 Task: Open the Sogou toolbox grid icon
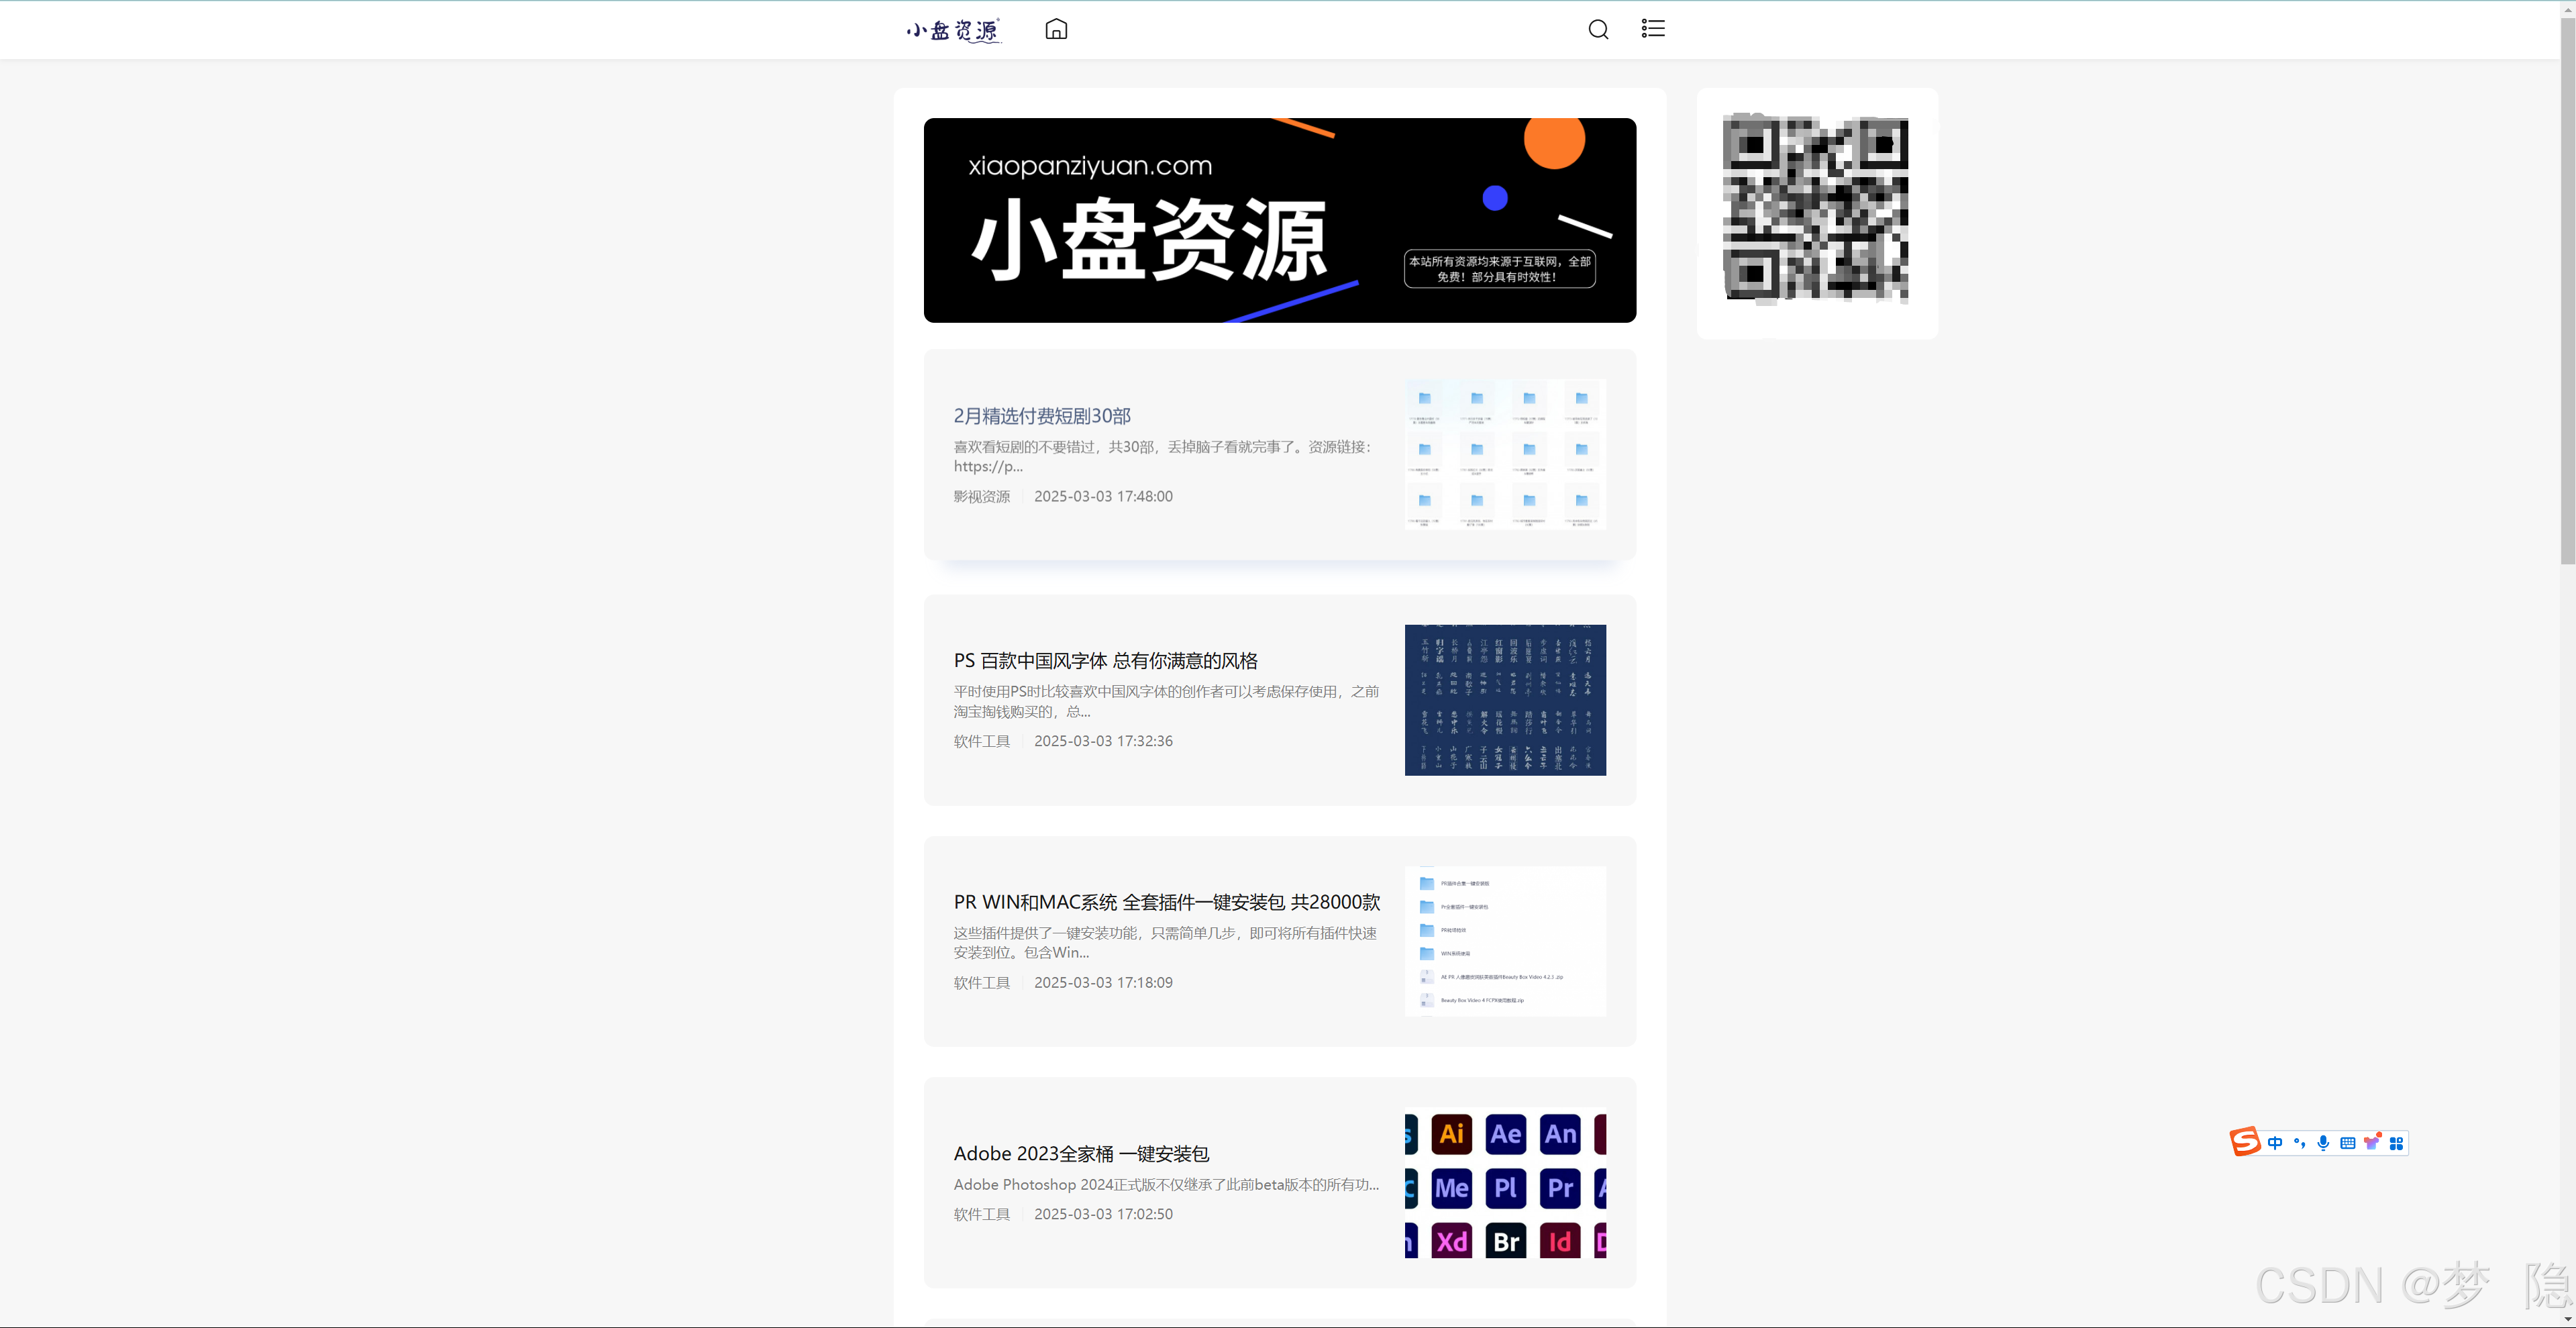[x=2396, y=1143]
